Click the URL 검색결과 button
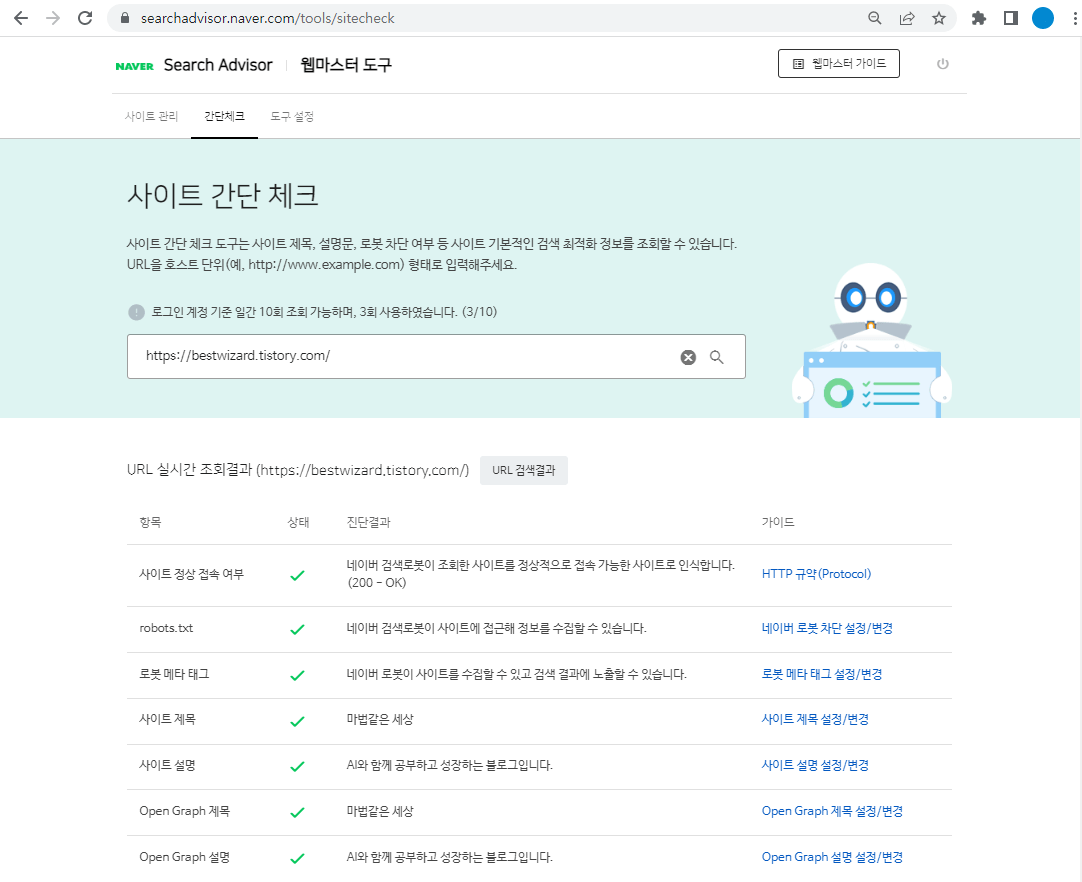 coord(524,470)
